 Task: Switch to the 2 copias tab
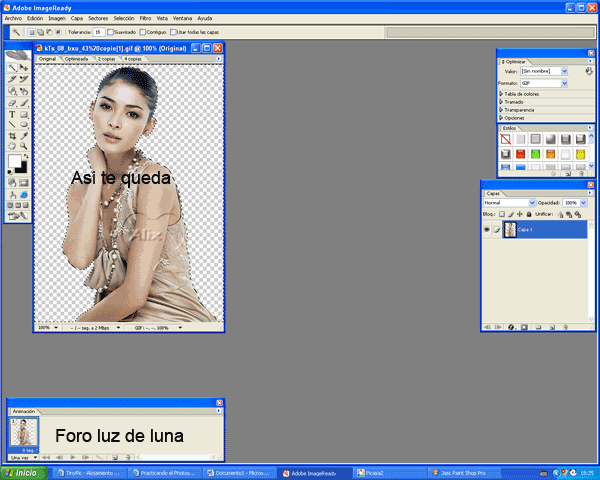(x=106, y=59)
